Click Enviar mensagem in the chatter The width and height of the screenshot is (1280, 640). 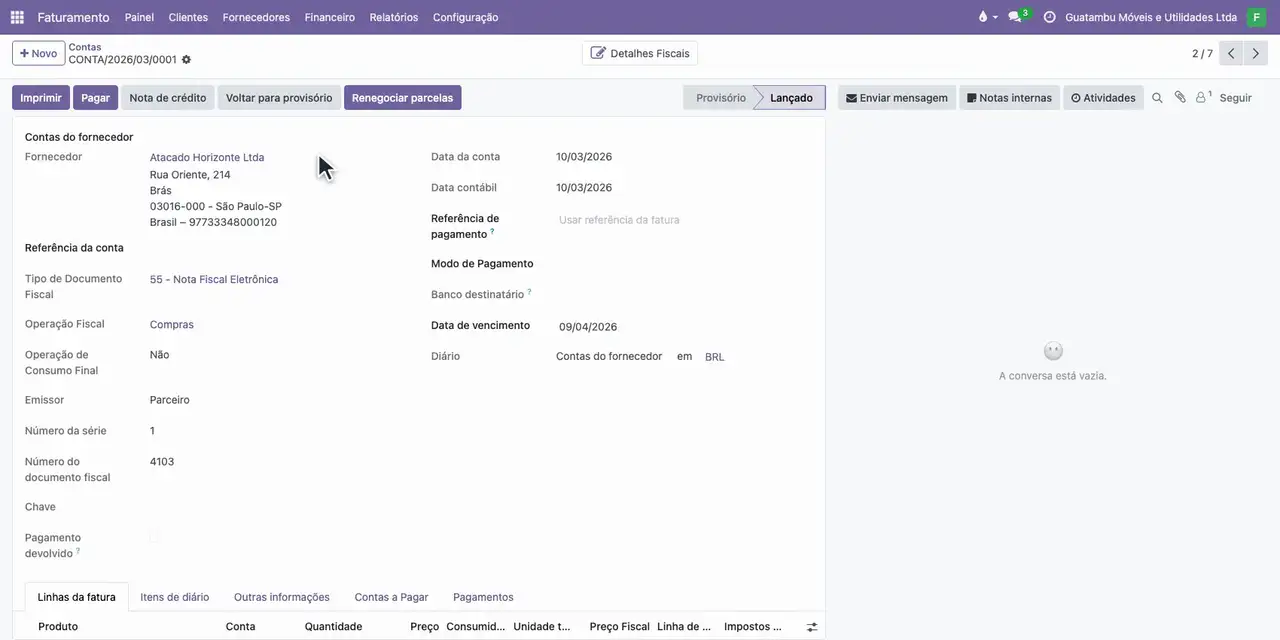(x=897, y=98)
